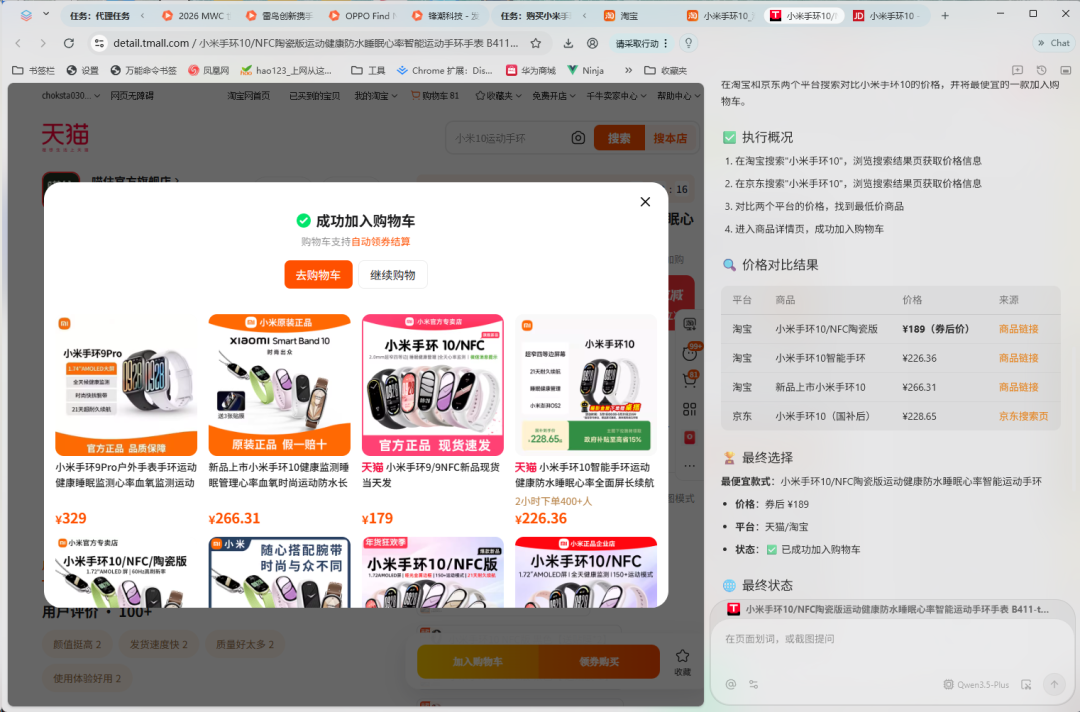The height and width of the screenshot is (712, 1080).
Task: Click the Tmall search box
Action: click(508, 138)
